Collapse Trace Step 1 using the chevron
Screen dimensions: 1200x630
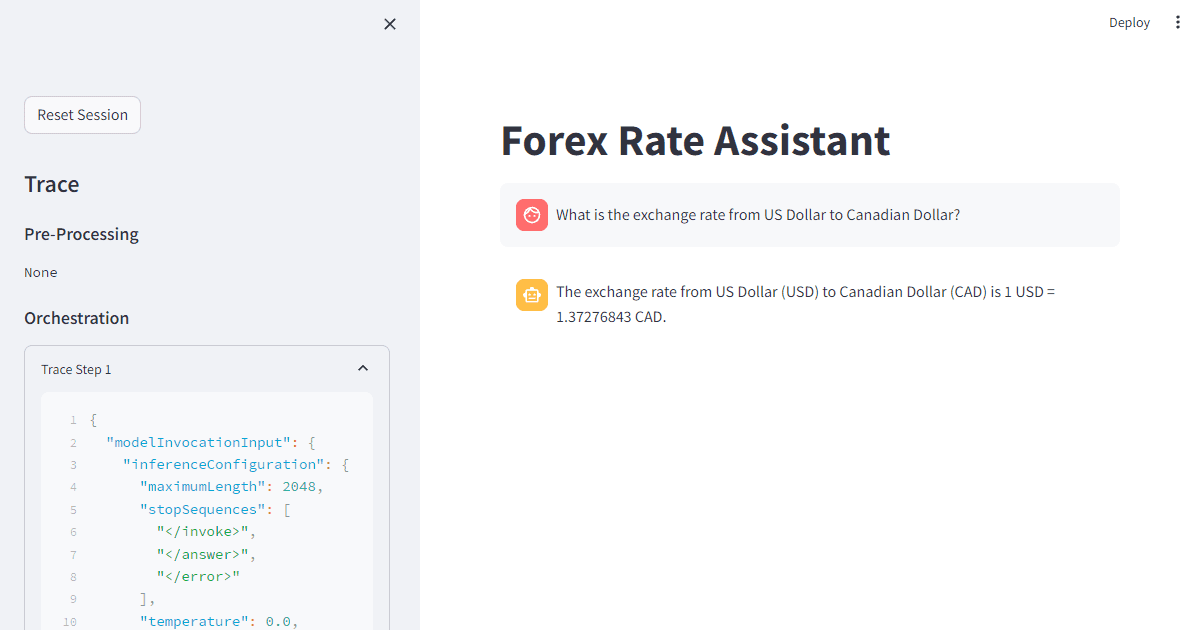tap(363, 369)
